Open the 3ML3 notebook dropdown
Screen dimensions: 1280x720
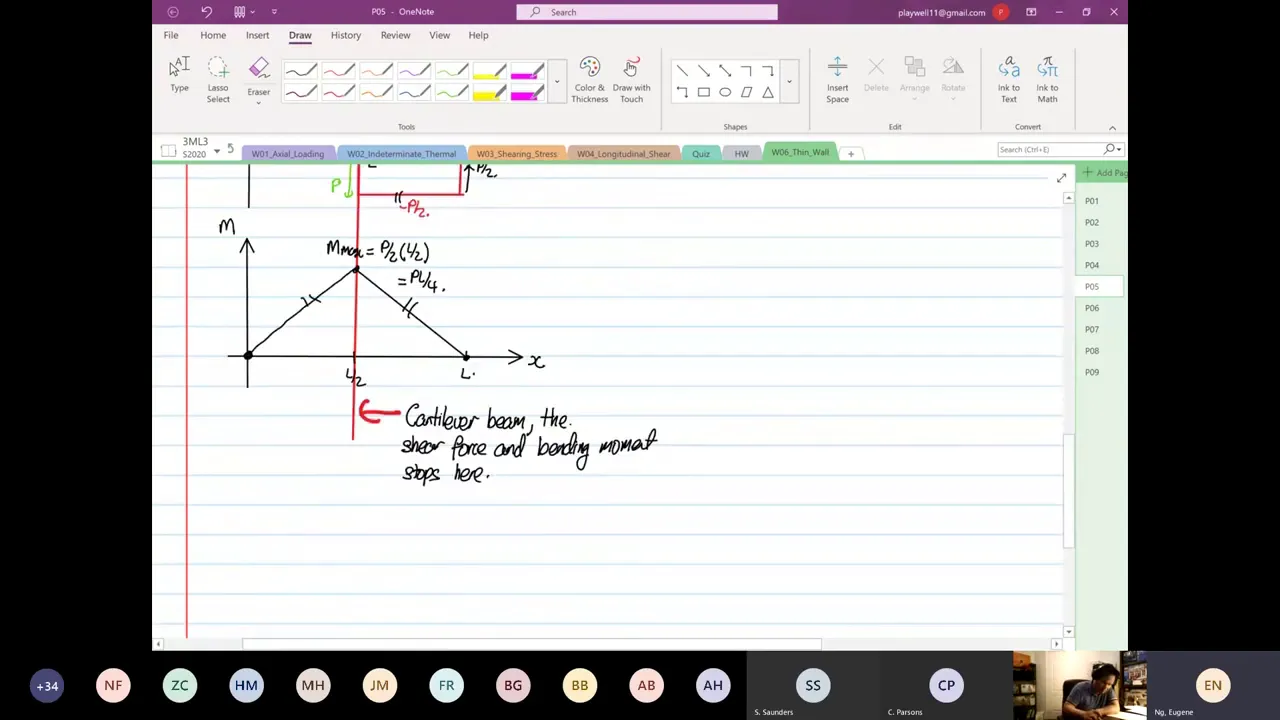click(216, 151)
